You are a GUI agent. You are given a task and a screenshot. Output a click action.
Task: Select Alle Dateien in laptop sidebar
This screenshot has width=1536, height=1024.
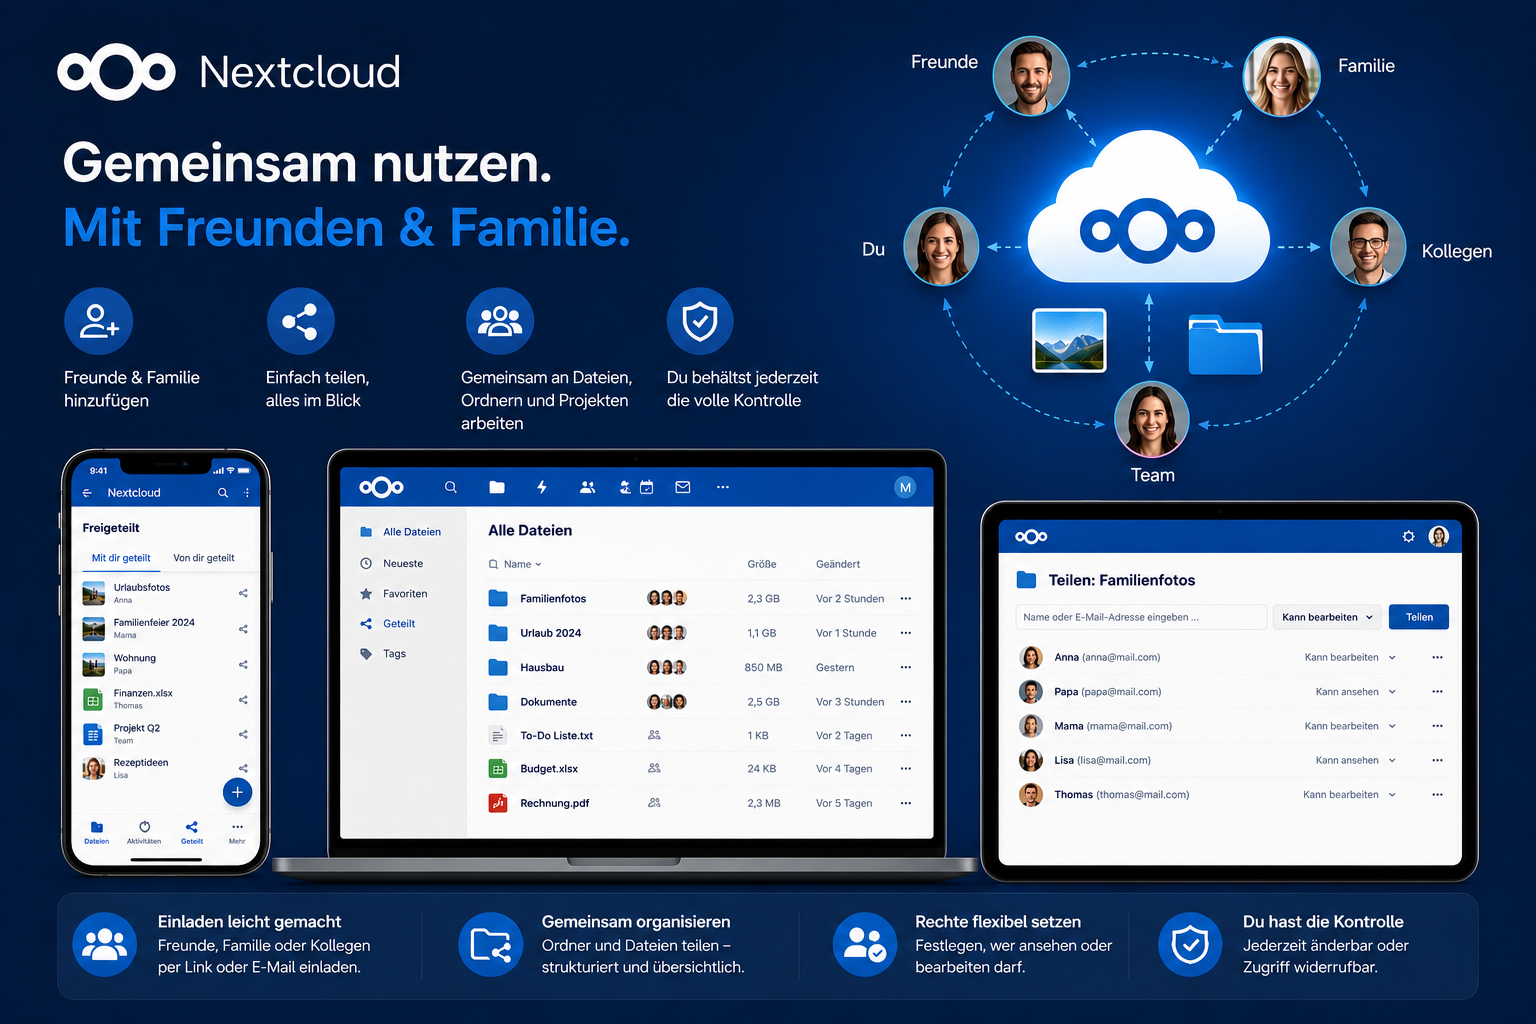[x=401, y=532]
